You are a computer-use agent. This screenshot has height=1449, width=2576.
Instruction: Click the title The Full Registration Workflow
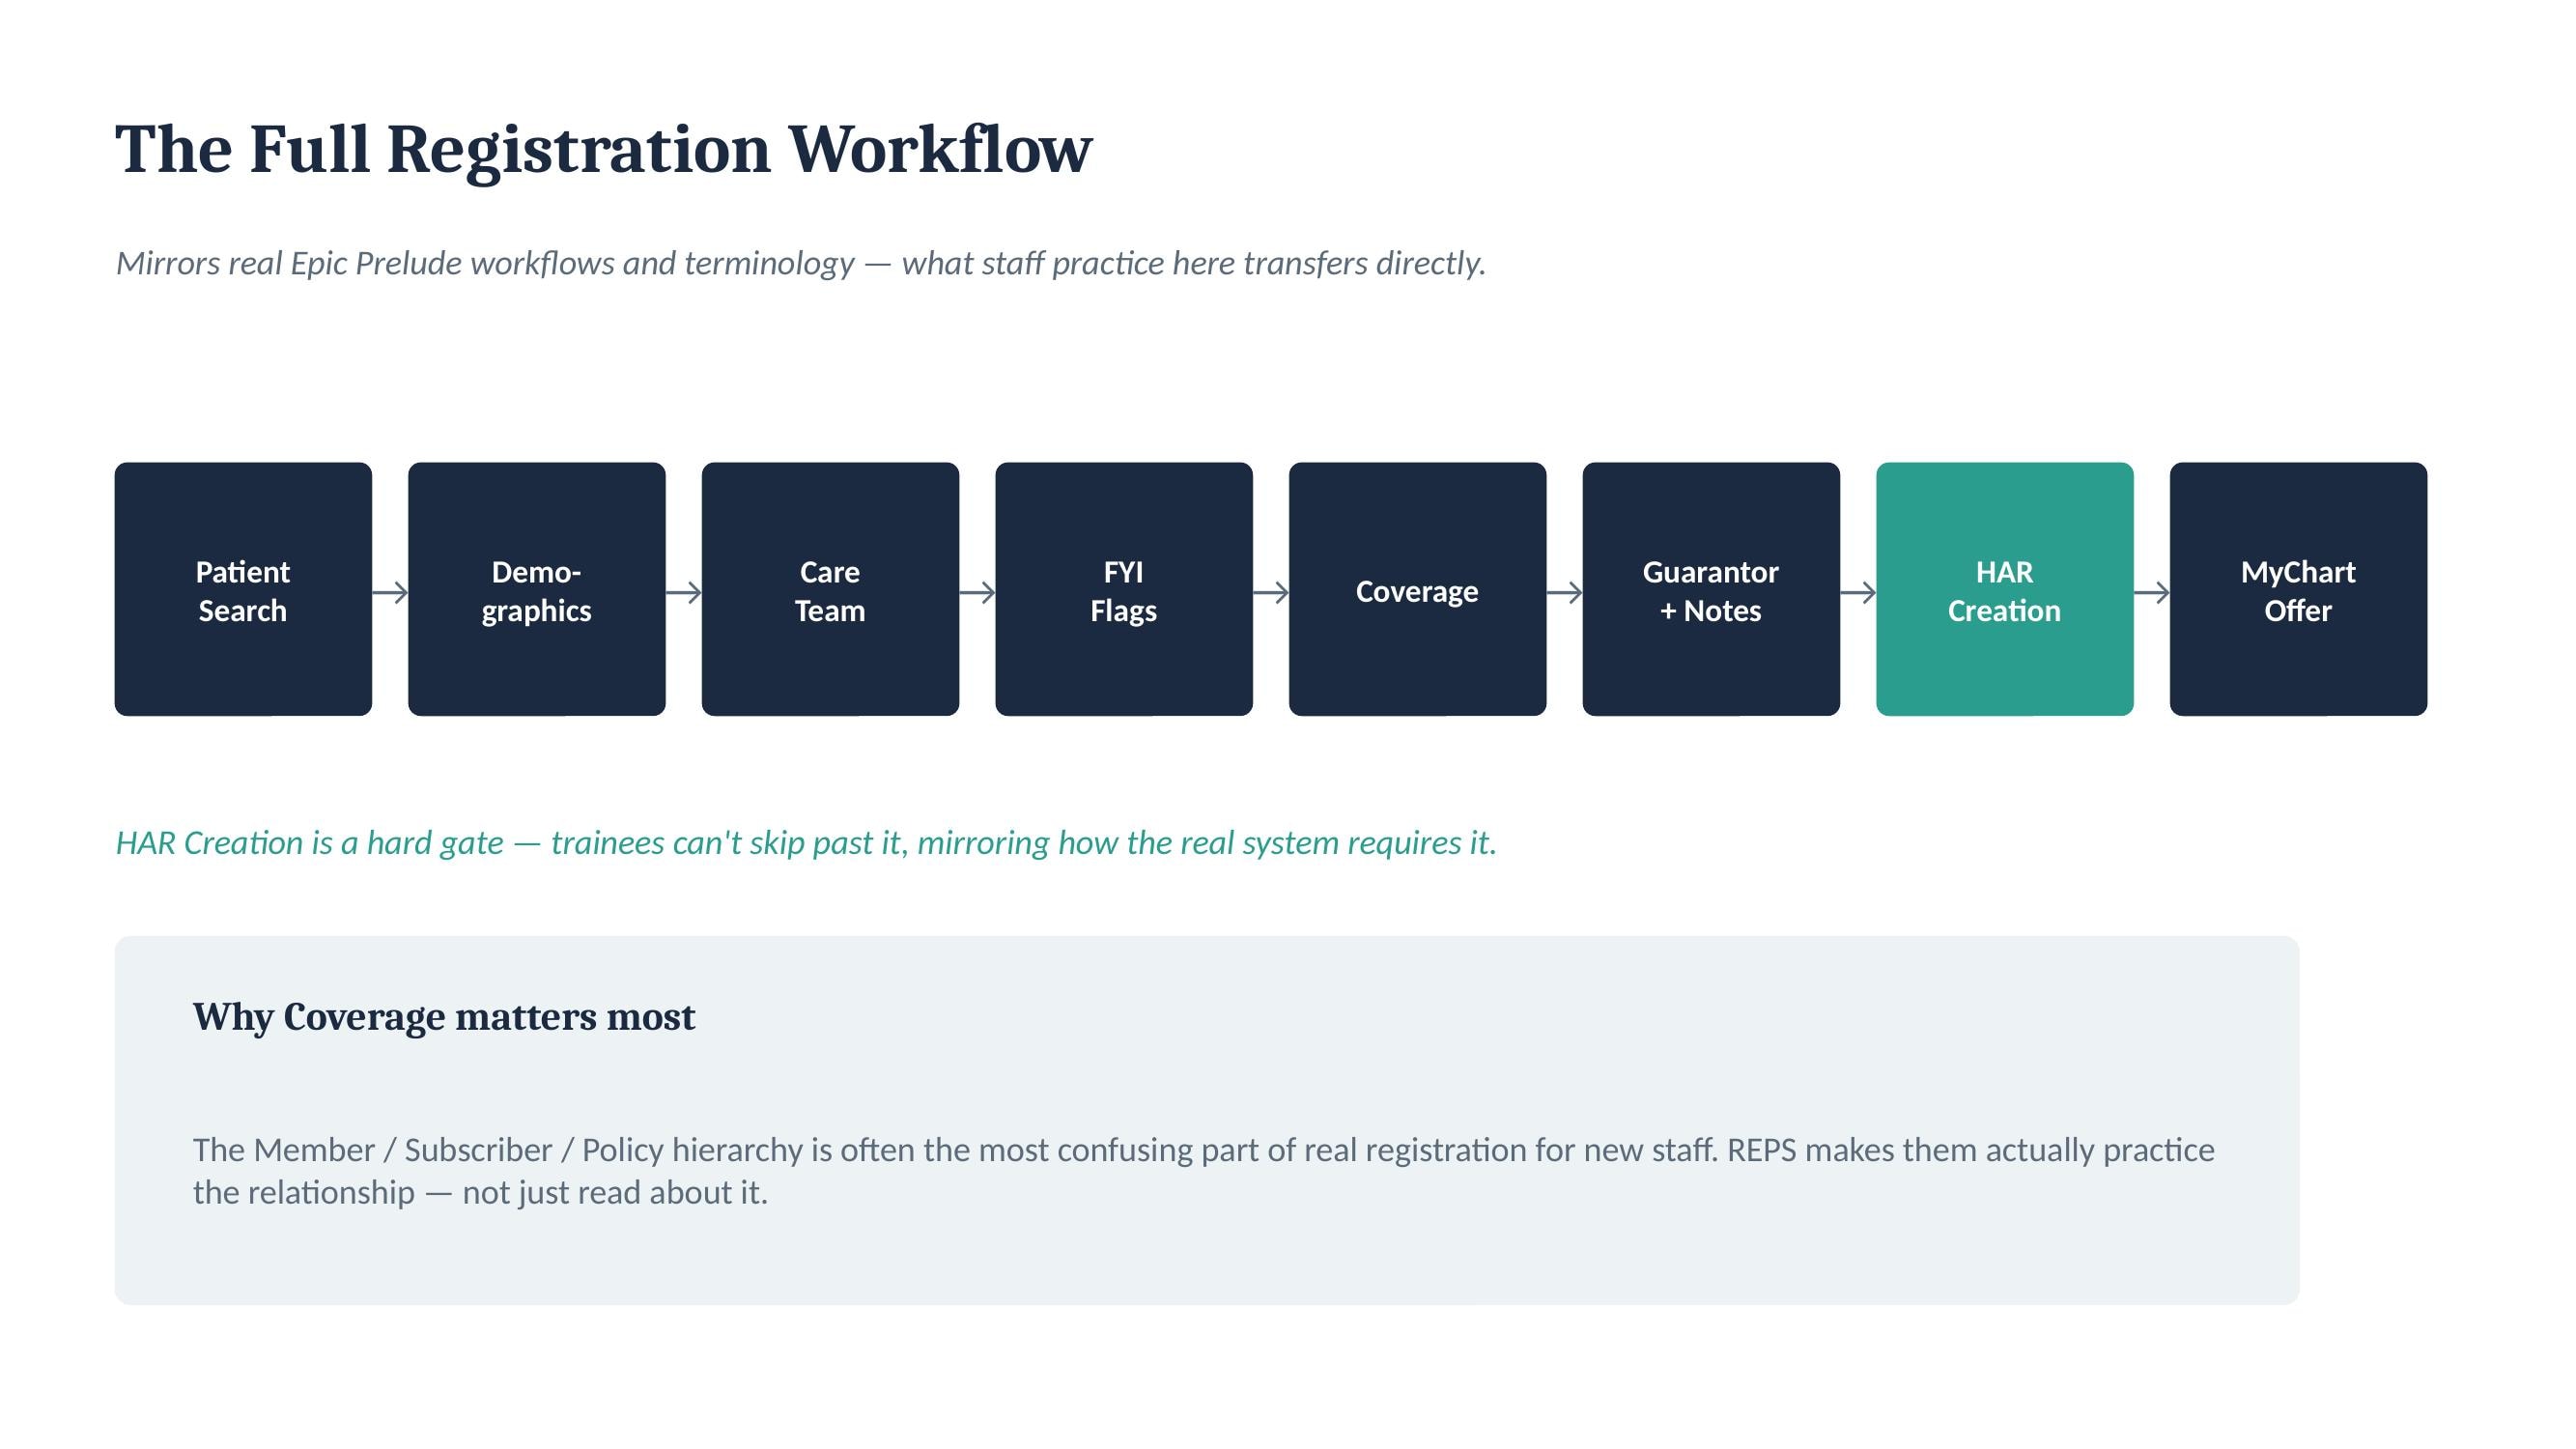pos(604,150)
